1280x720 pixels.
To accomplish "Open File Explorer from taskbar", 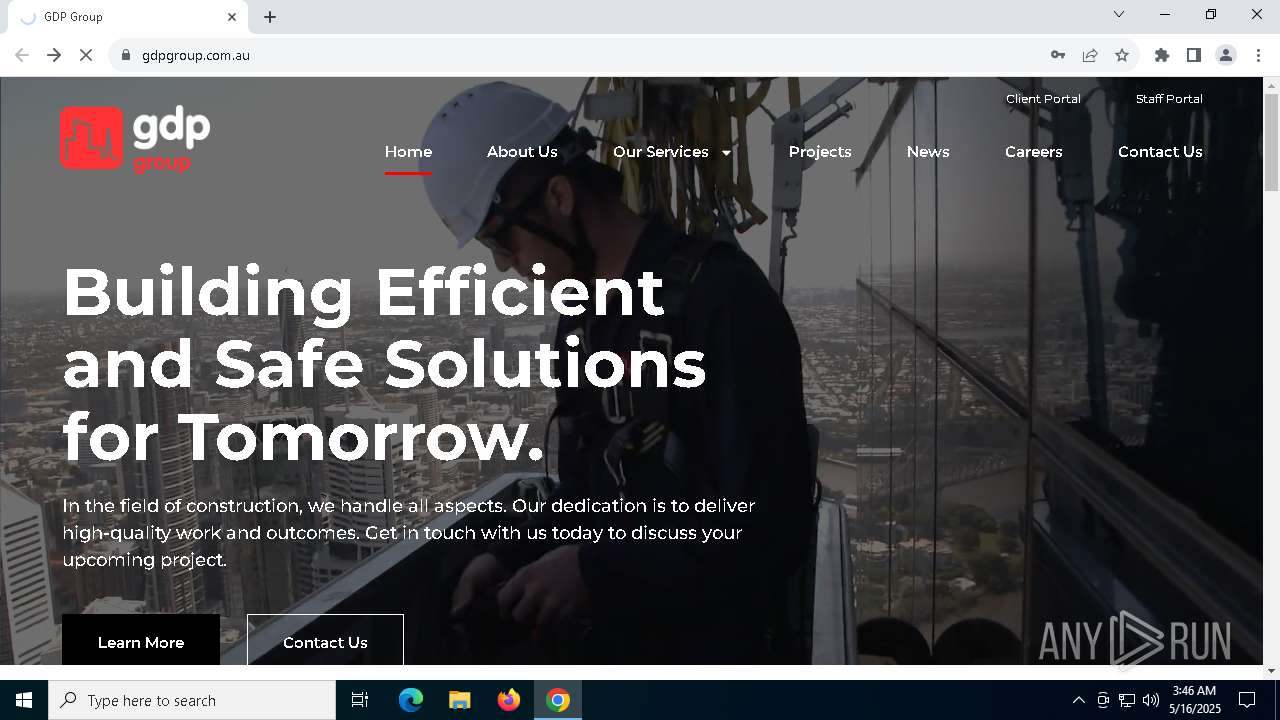I will (459, 700).
